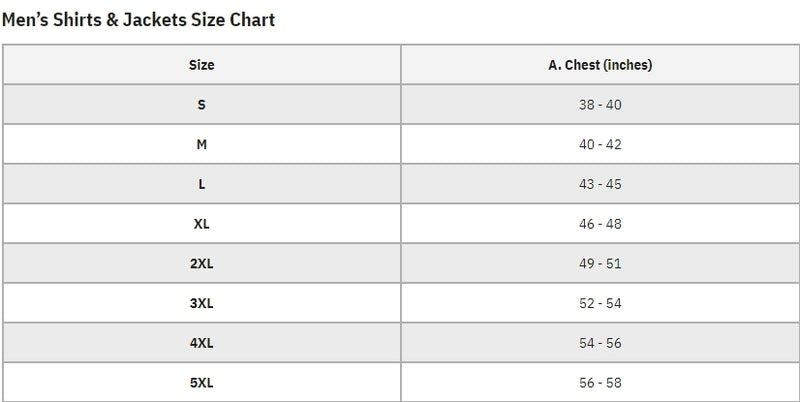The width and height of the screenshot is (800, 402).
Task: Select the '4XL' size cell
Action: tap(201, 342)
